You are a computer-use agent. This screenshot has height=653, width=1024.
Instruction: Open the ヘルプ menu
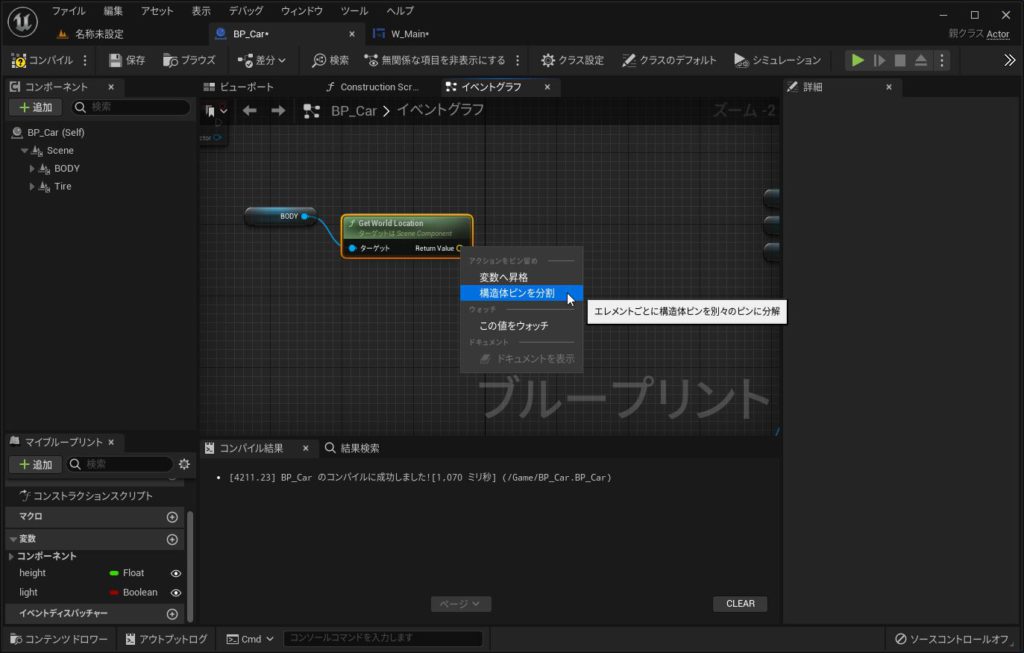click(x=400, y=11)
